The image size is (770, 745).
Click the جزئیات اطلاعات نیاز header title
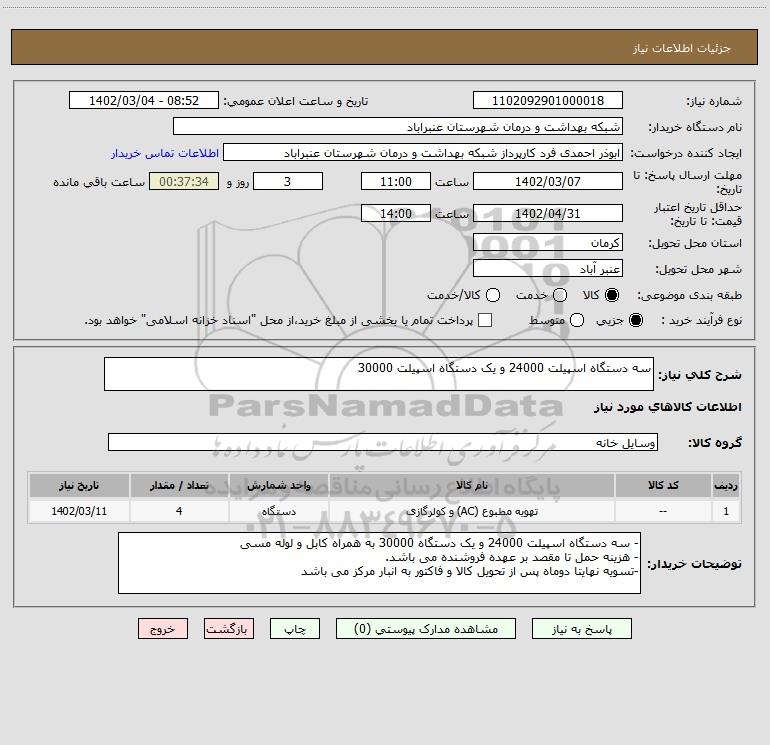click(x=682, y=48)
